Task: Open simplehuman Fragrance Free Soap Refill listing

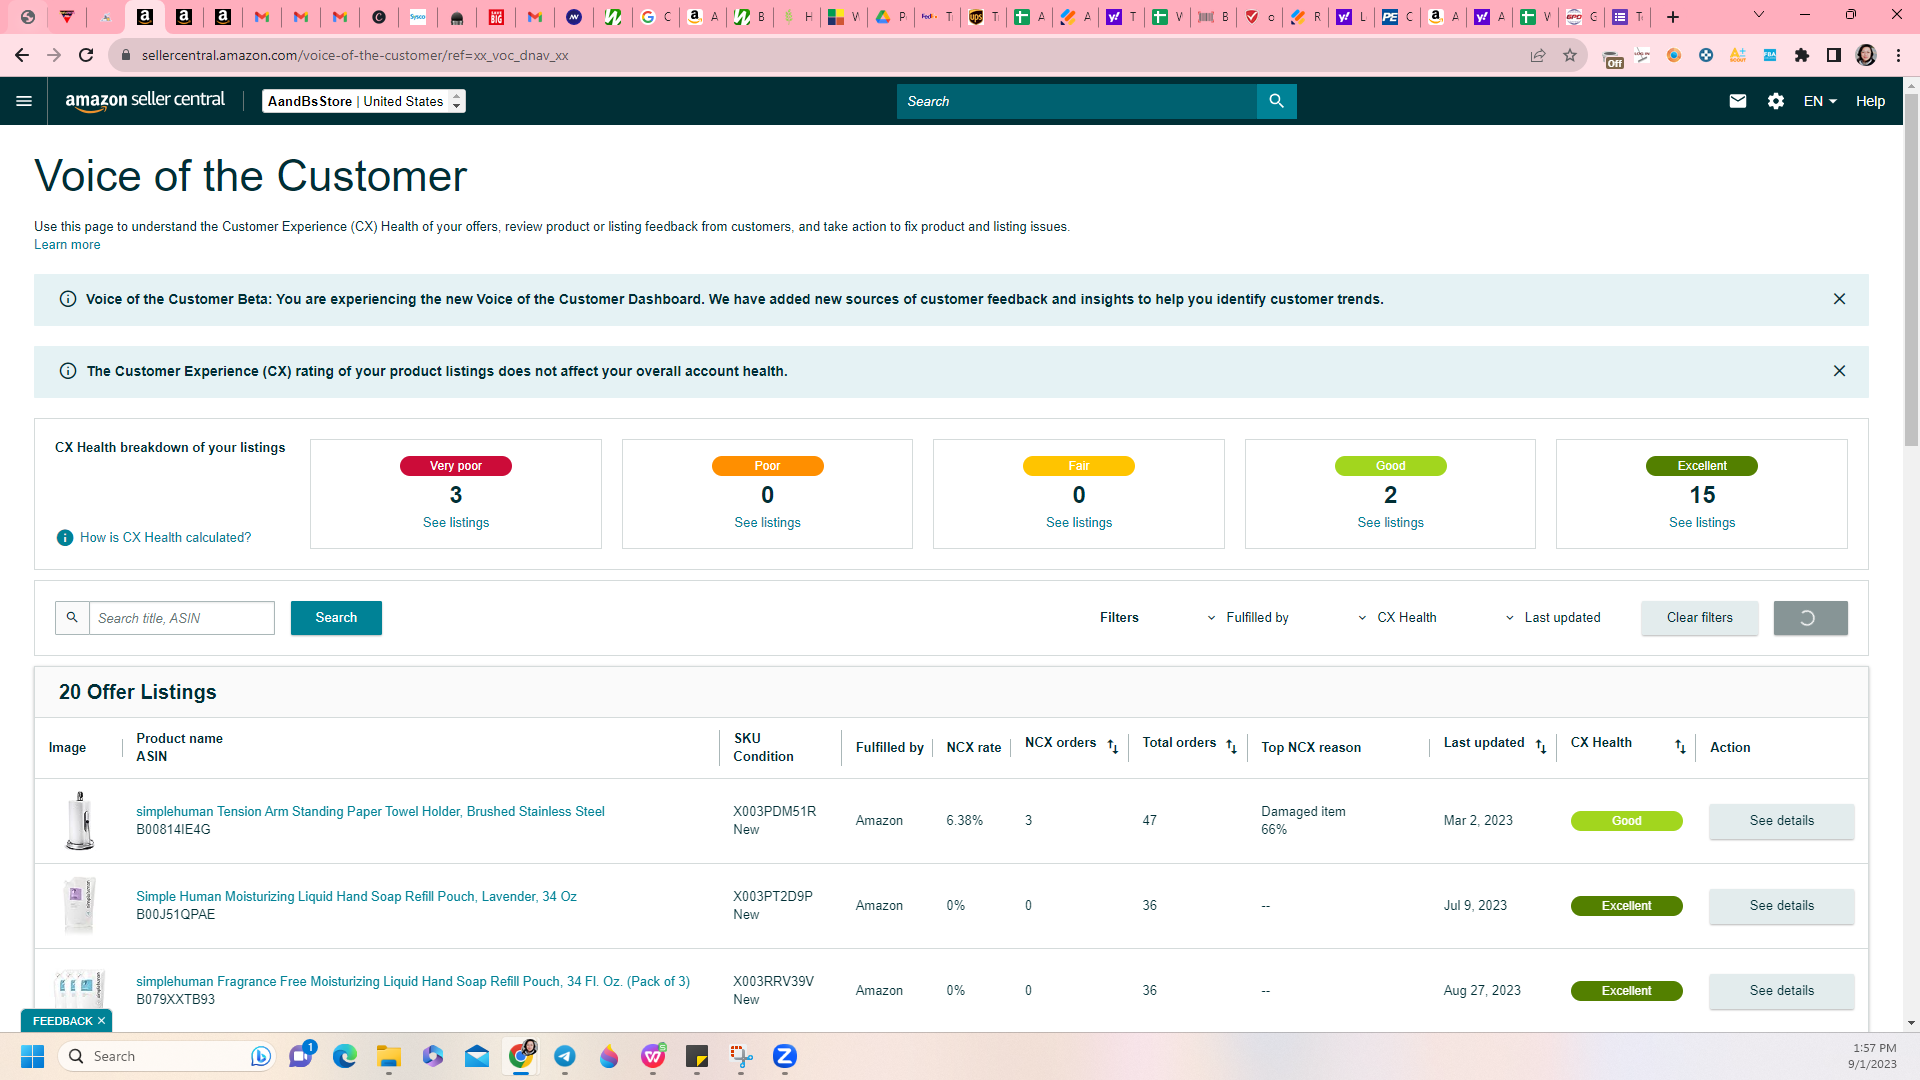Action: 413,982
